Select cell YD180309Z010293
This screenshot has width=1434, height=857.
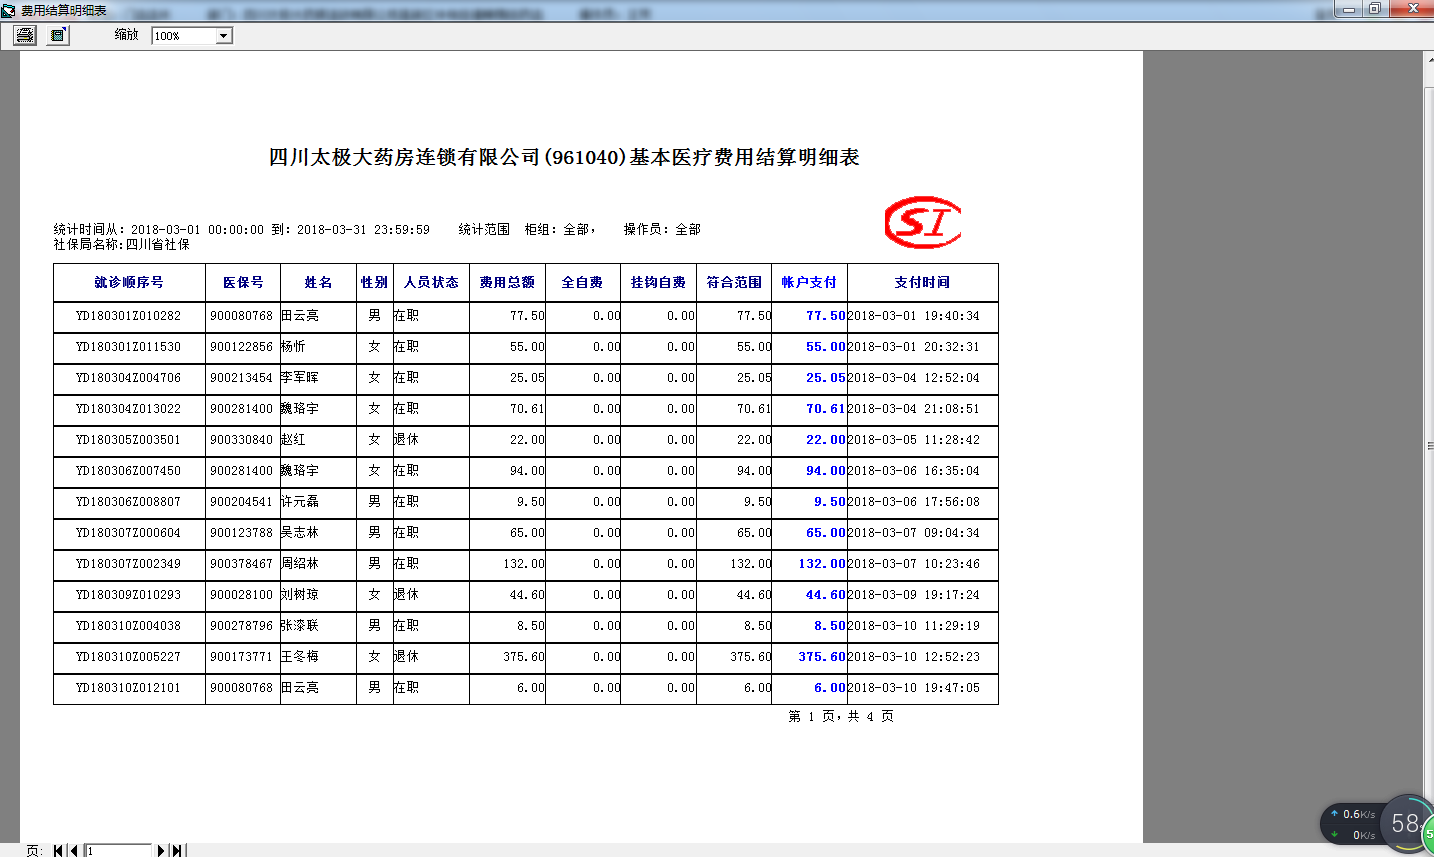coord(129,595)
